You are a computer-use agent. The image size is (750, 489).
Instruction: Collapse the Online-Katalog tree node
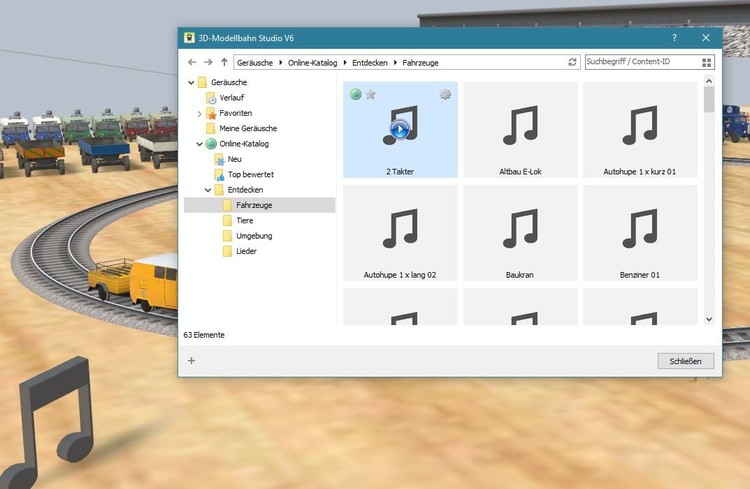click(199, 144)
